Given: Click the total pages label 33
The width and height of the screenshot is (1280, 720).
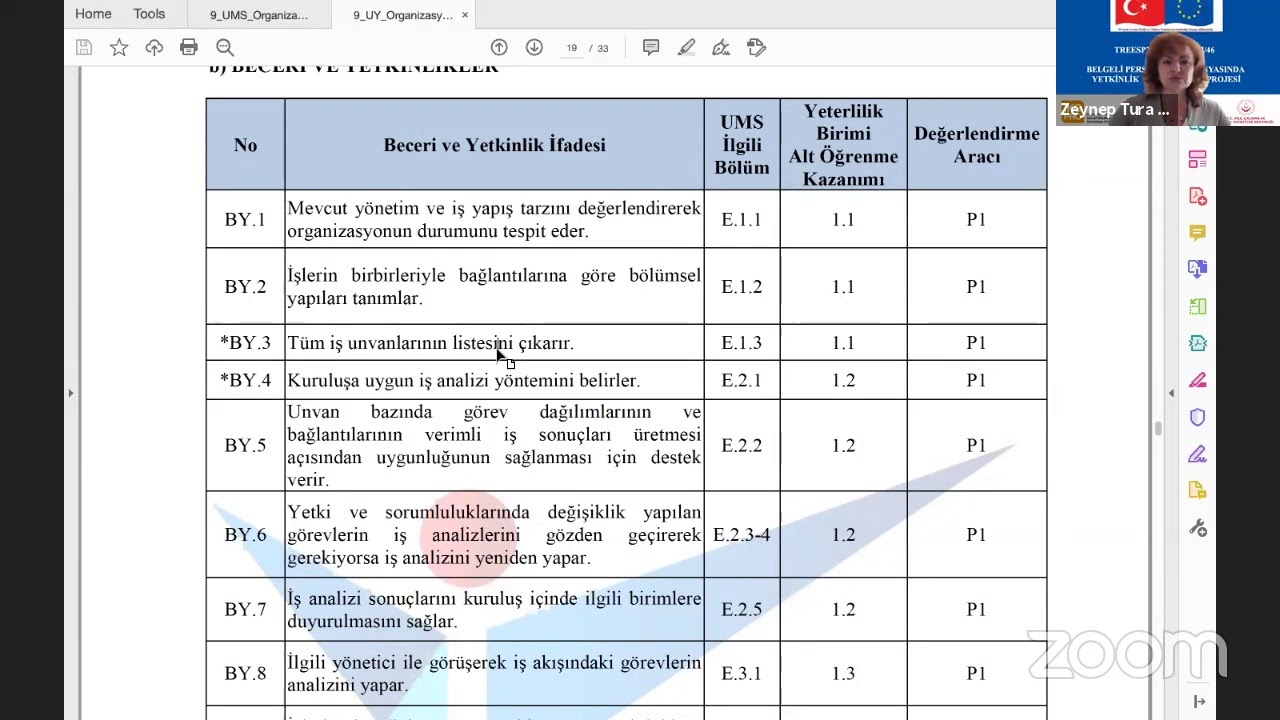Looking at the screenshot, I should coord(603,48).
